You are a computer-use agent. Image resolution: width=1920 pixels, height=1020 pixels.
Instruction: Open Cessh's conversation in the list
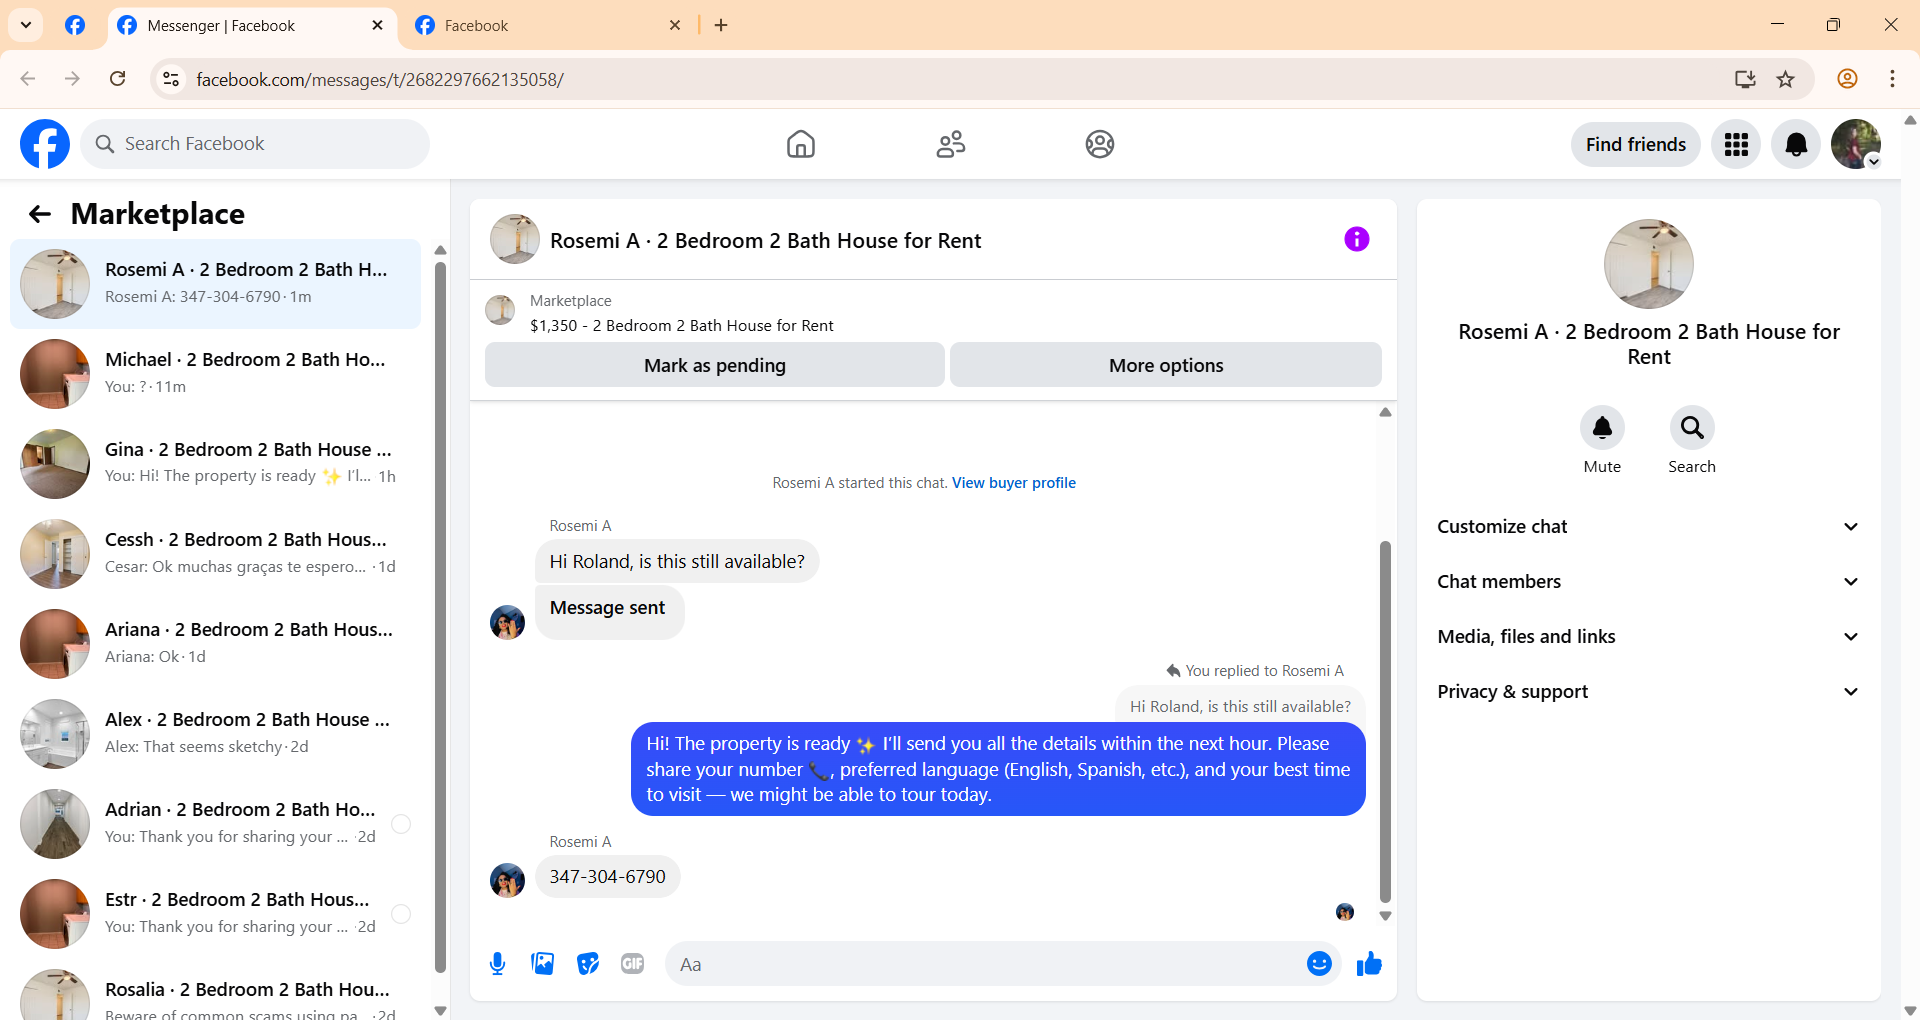[x=215, y=554]
